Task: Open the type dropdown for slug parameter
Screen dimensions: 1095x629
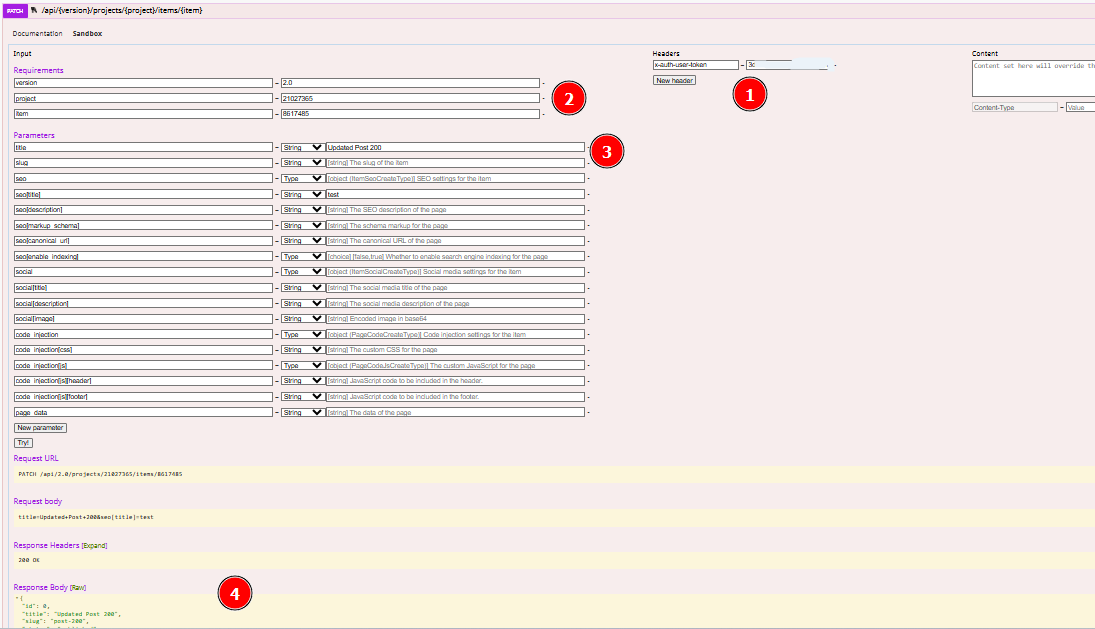Action: pos(302,163)
